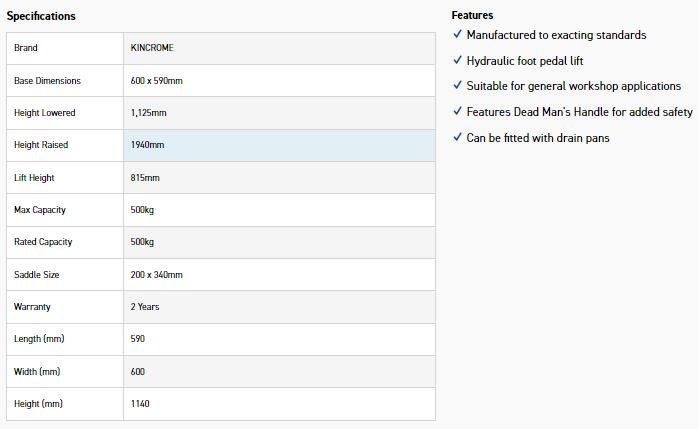The image size is (699, 429).
Task: Click checkmark beside general workshop applications
Action: (x=457, y=86)
